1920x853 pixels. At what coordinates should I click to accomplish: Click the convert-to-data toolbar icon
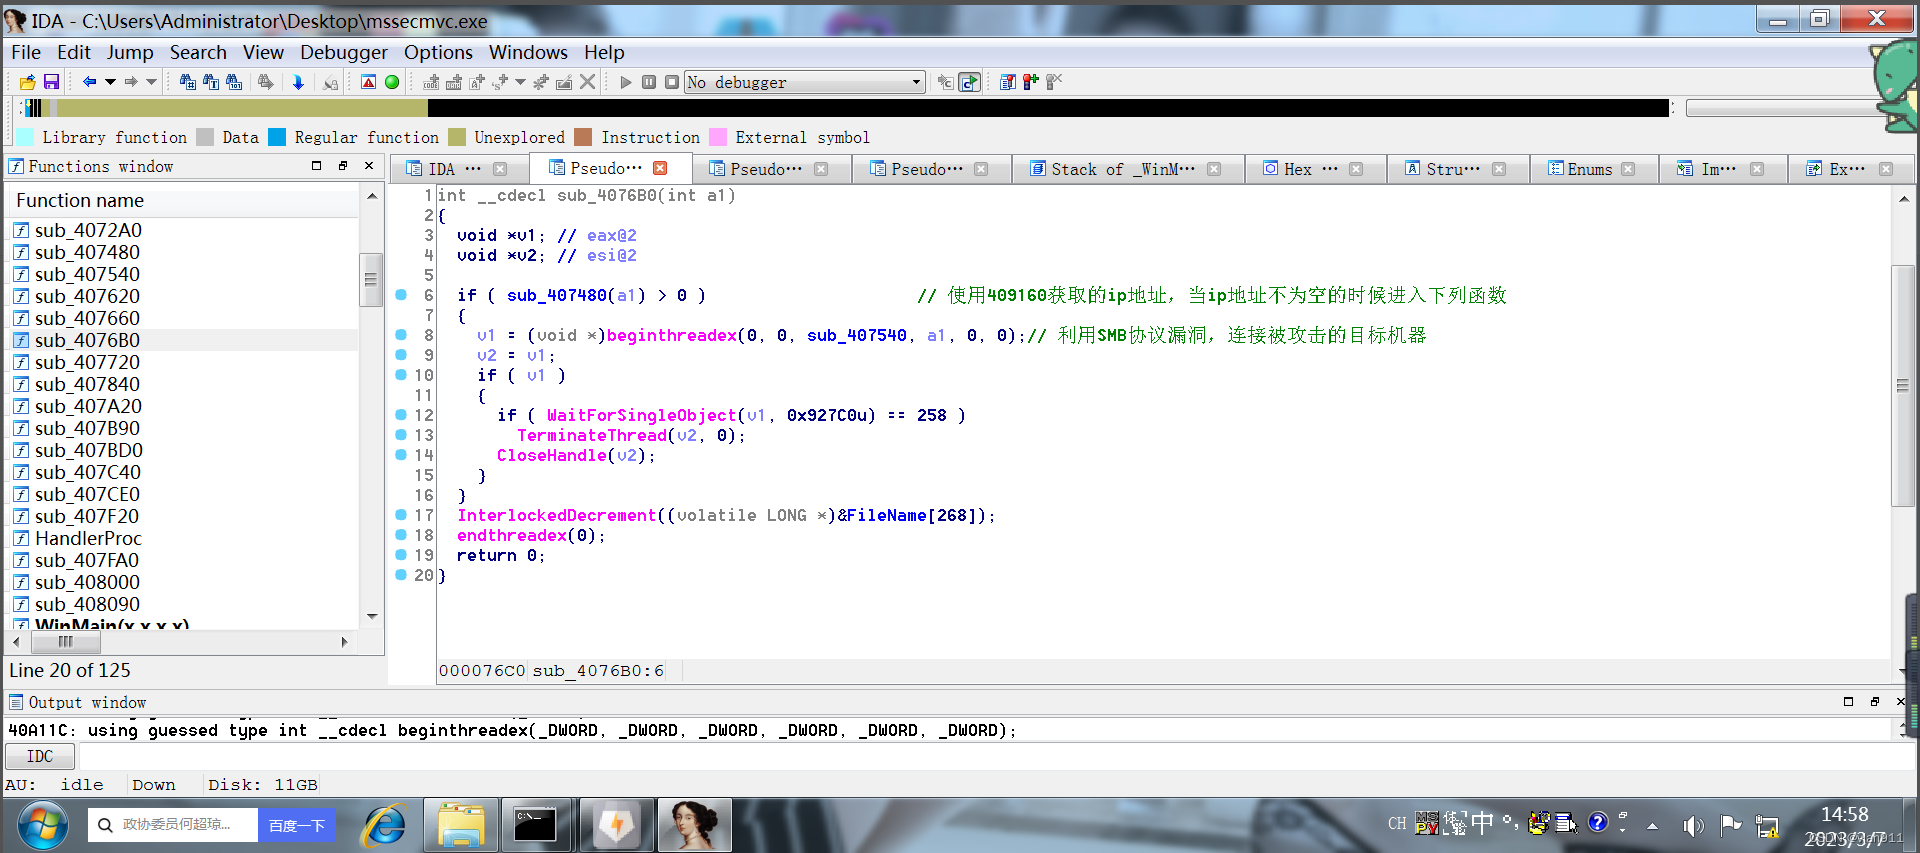(x=454, y=82)
